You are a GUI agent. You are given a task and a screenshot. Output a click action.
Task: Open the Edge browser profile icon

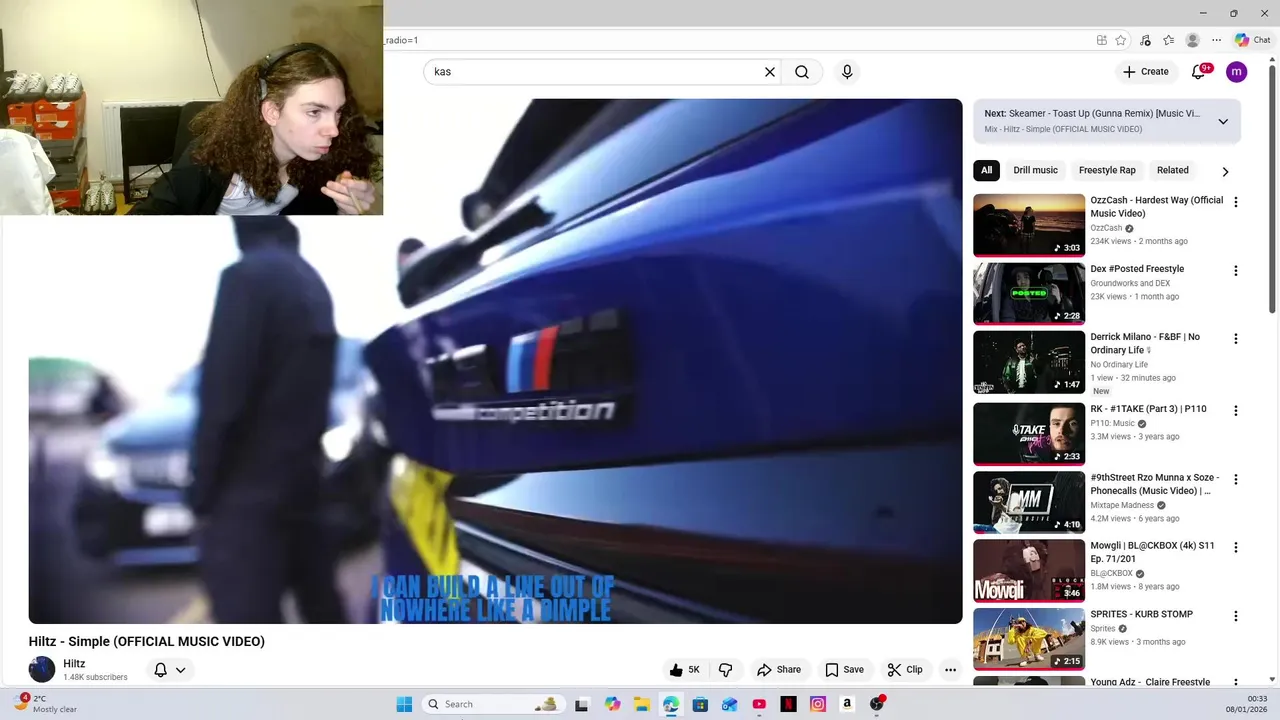[x=1192, y=40]
